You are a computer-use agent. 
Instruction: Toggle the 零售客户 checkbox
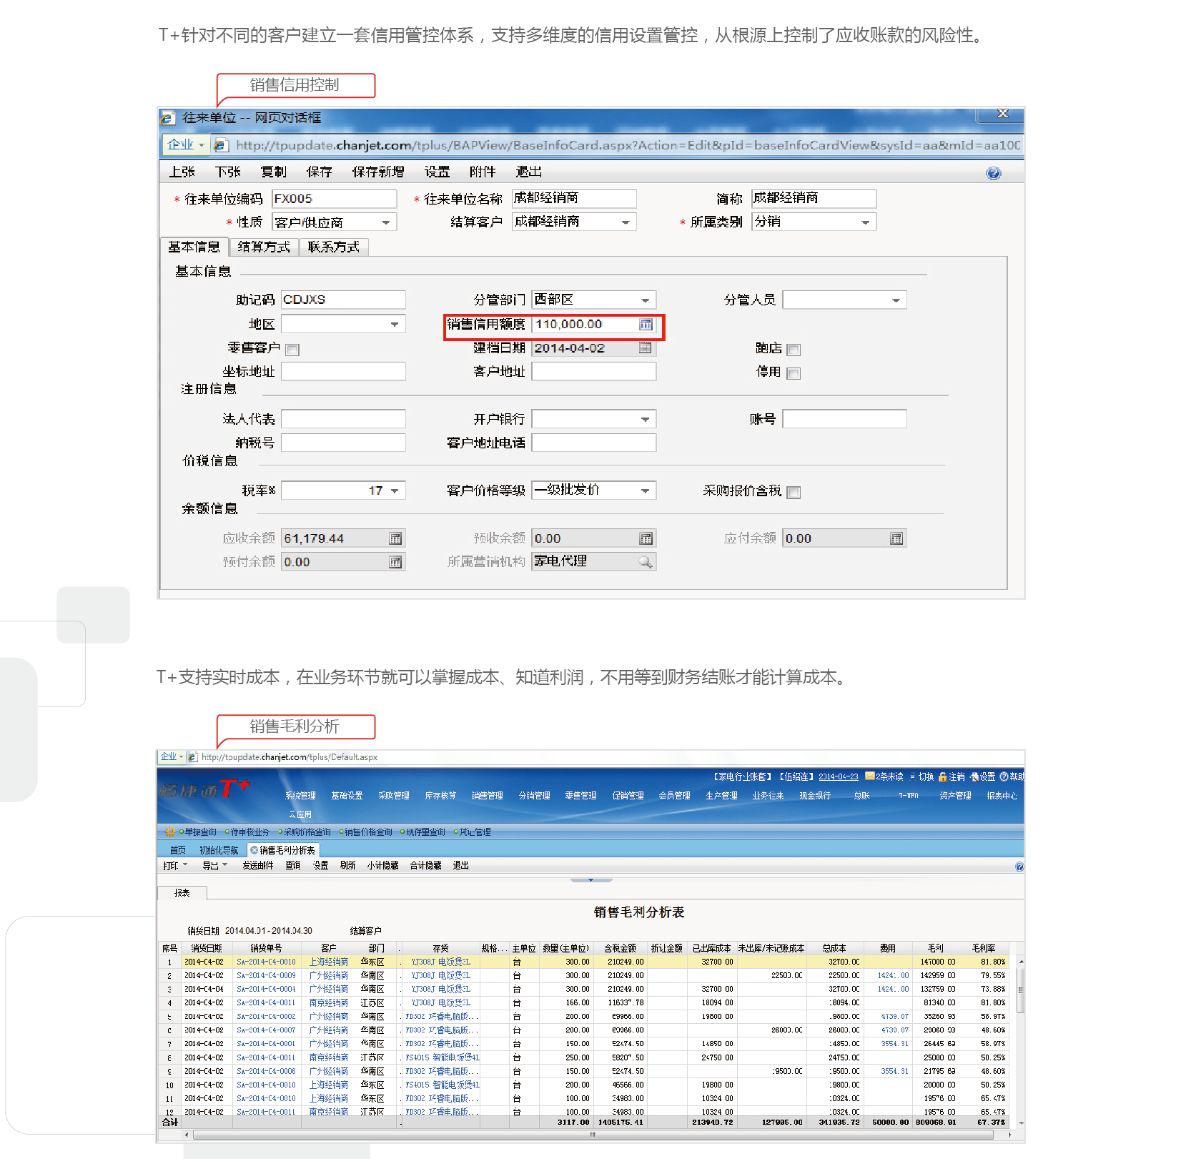coord(292,350)
